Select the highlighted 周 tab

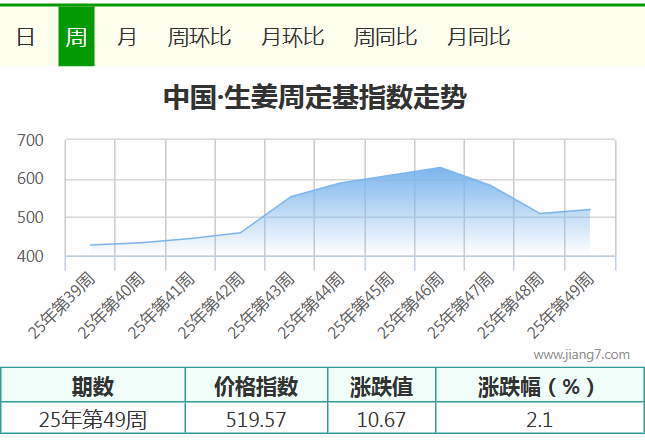pyautogui.click(x=76, y=37)
